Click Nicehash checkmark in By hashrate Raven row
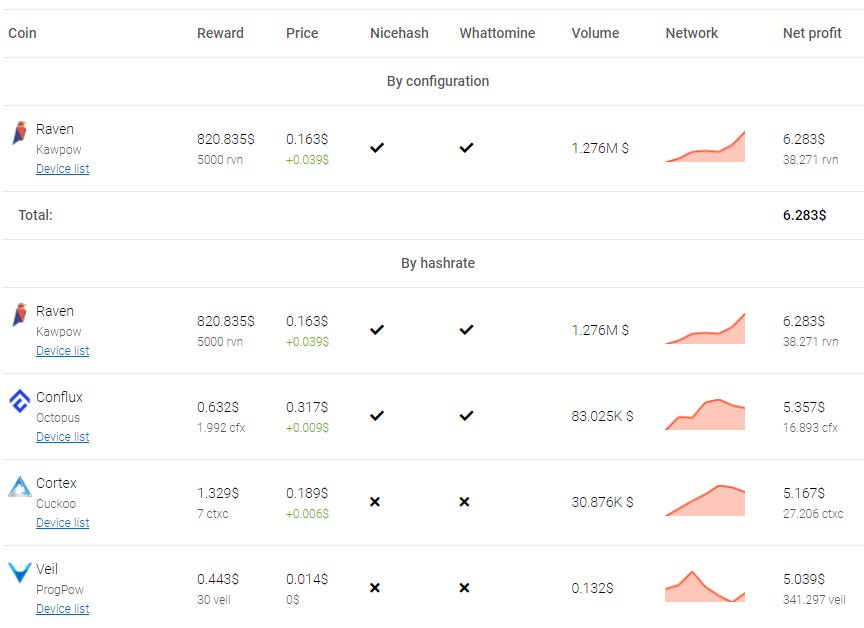 [377, 329]
